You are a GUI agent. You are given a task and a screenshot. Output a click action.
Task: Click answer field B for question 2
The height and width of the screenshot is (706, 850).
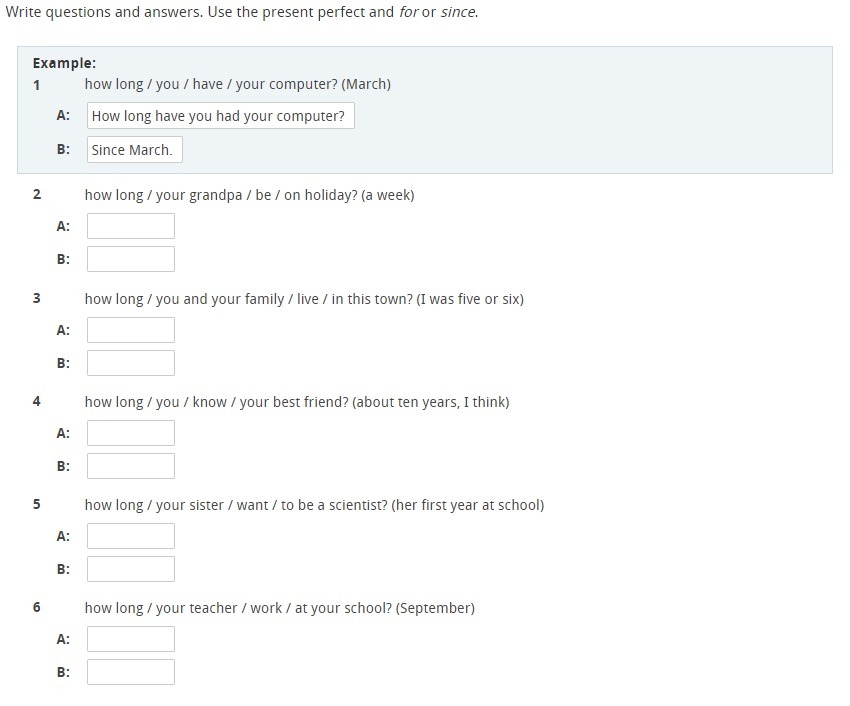click(x=131, y=259)
